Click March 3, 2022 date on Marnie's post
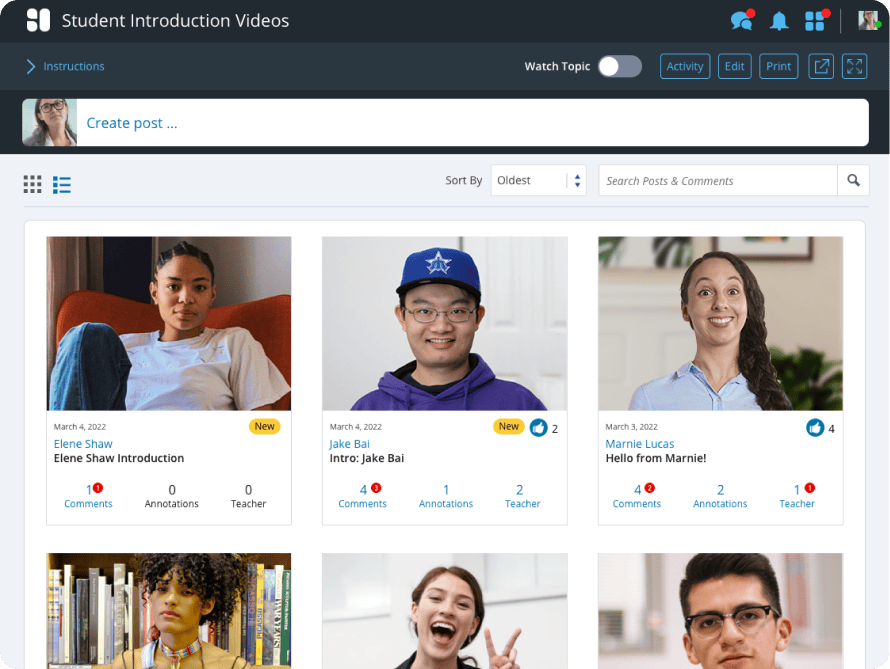 (631, 427)
